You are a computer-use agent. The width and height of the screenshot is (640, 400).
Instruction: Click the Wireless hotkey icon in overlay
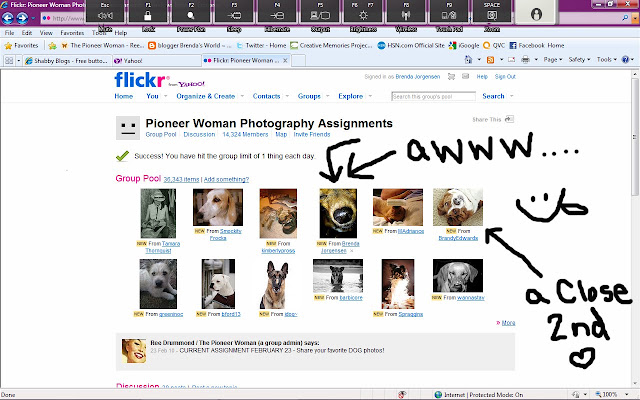[406, 16]
